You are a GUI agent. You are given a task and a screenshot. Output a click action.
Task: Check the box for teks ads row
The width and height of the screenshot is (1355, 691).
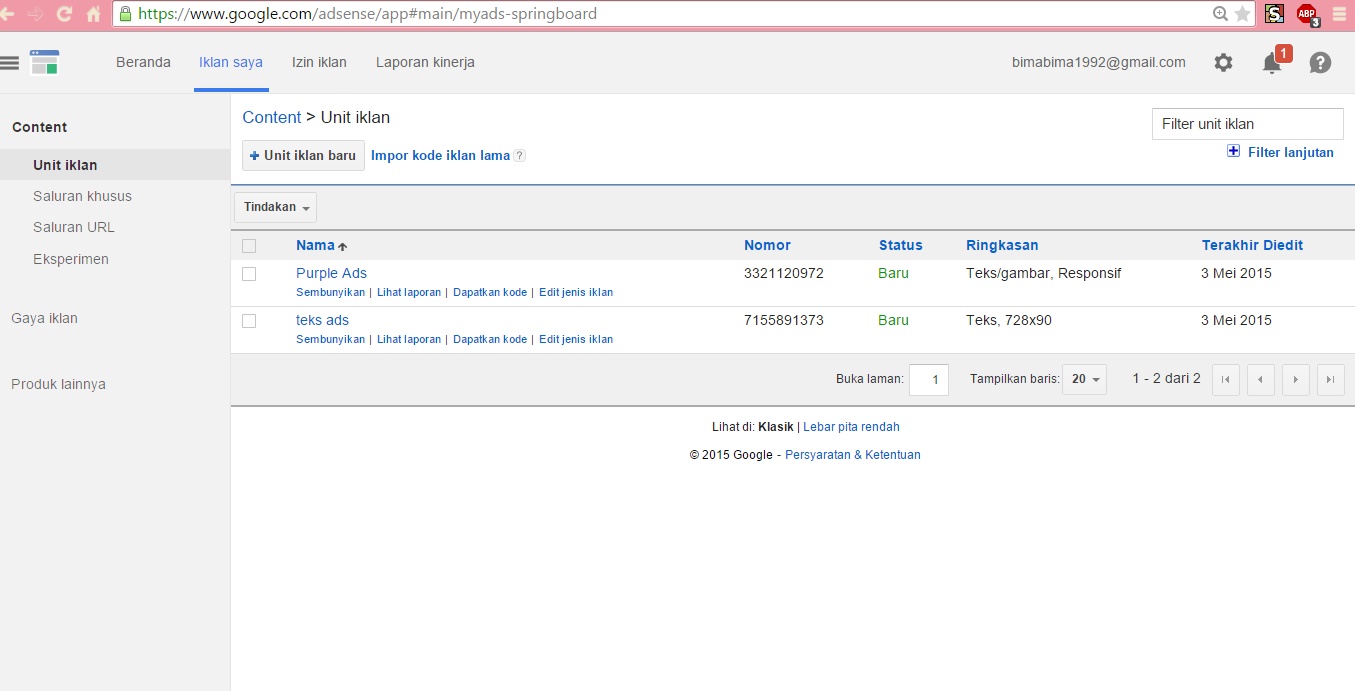249,321
